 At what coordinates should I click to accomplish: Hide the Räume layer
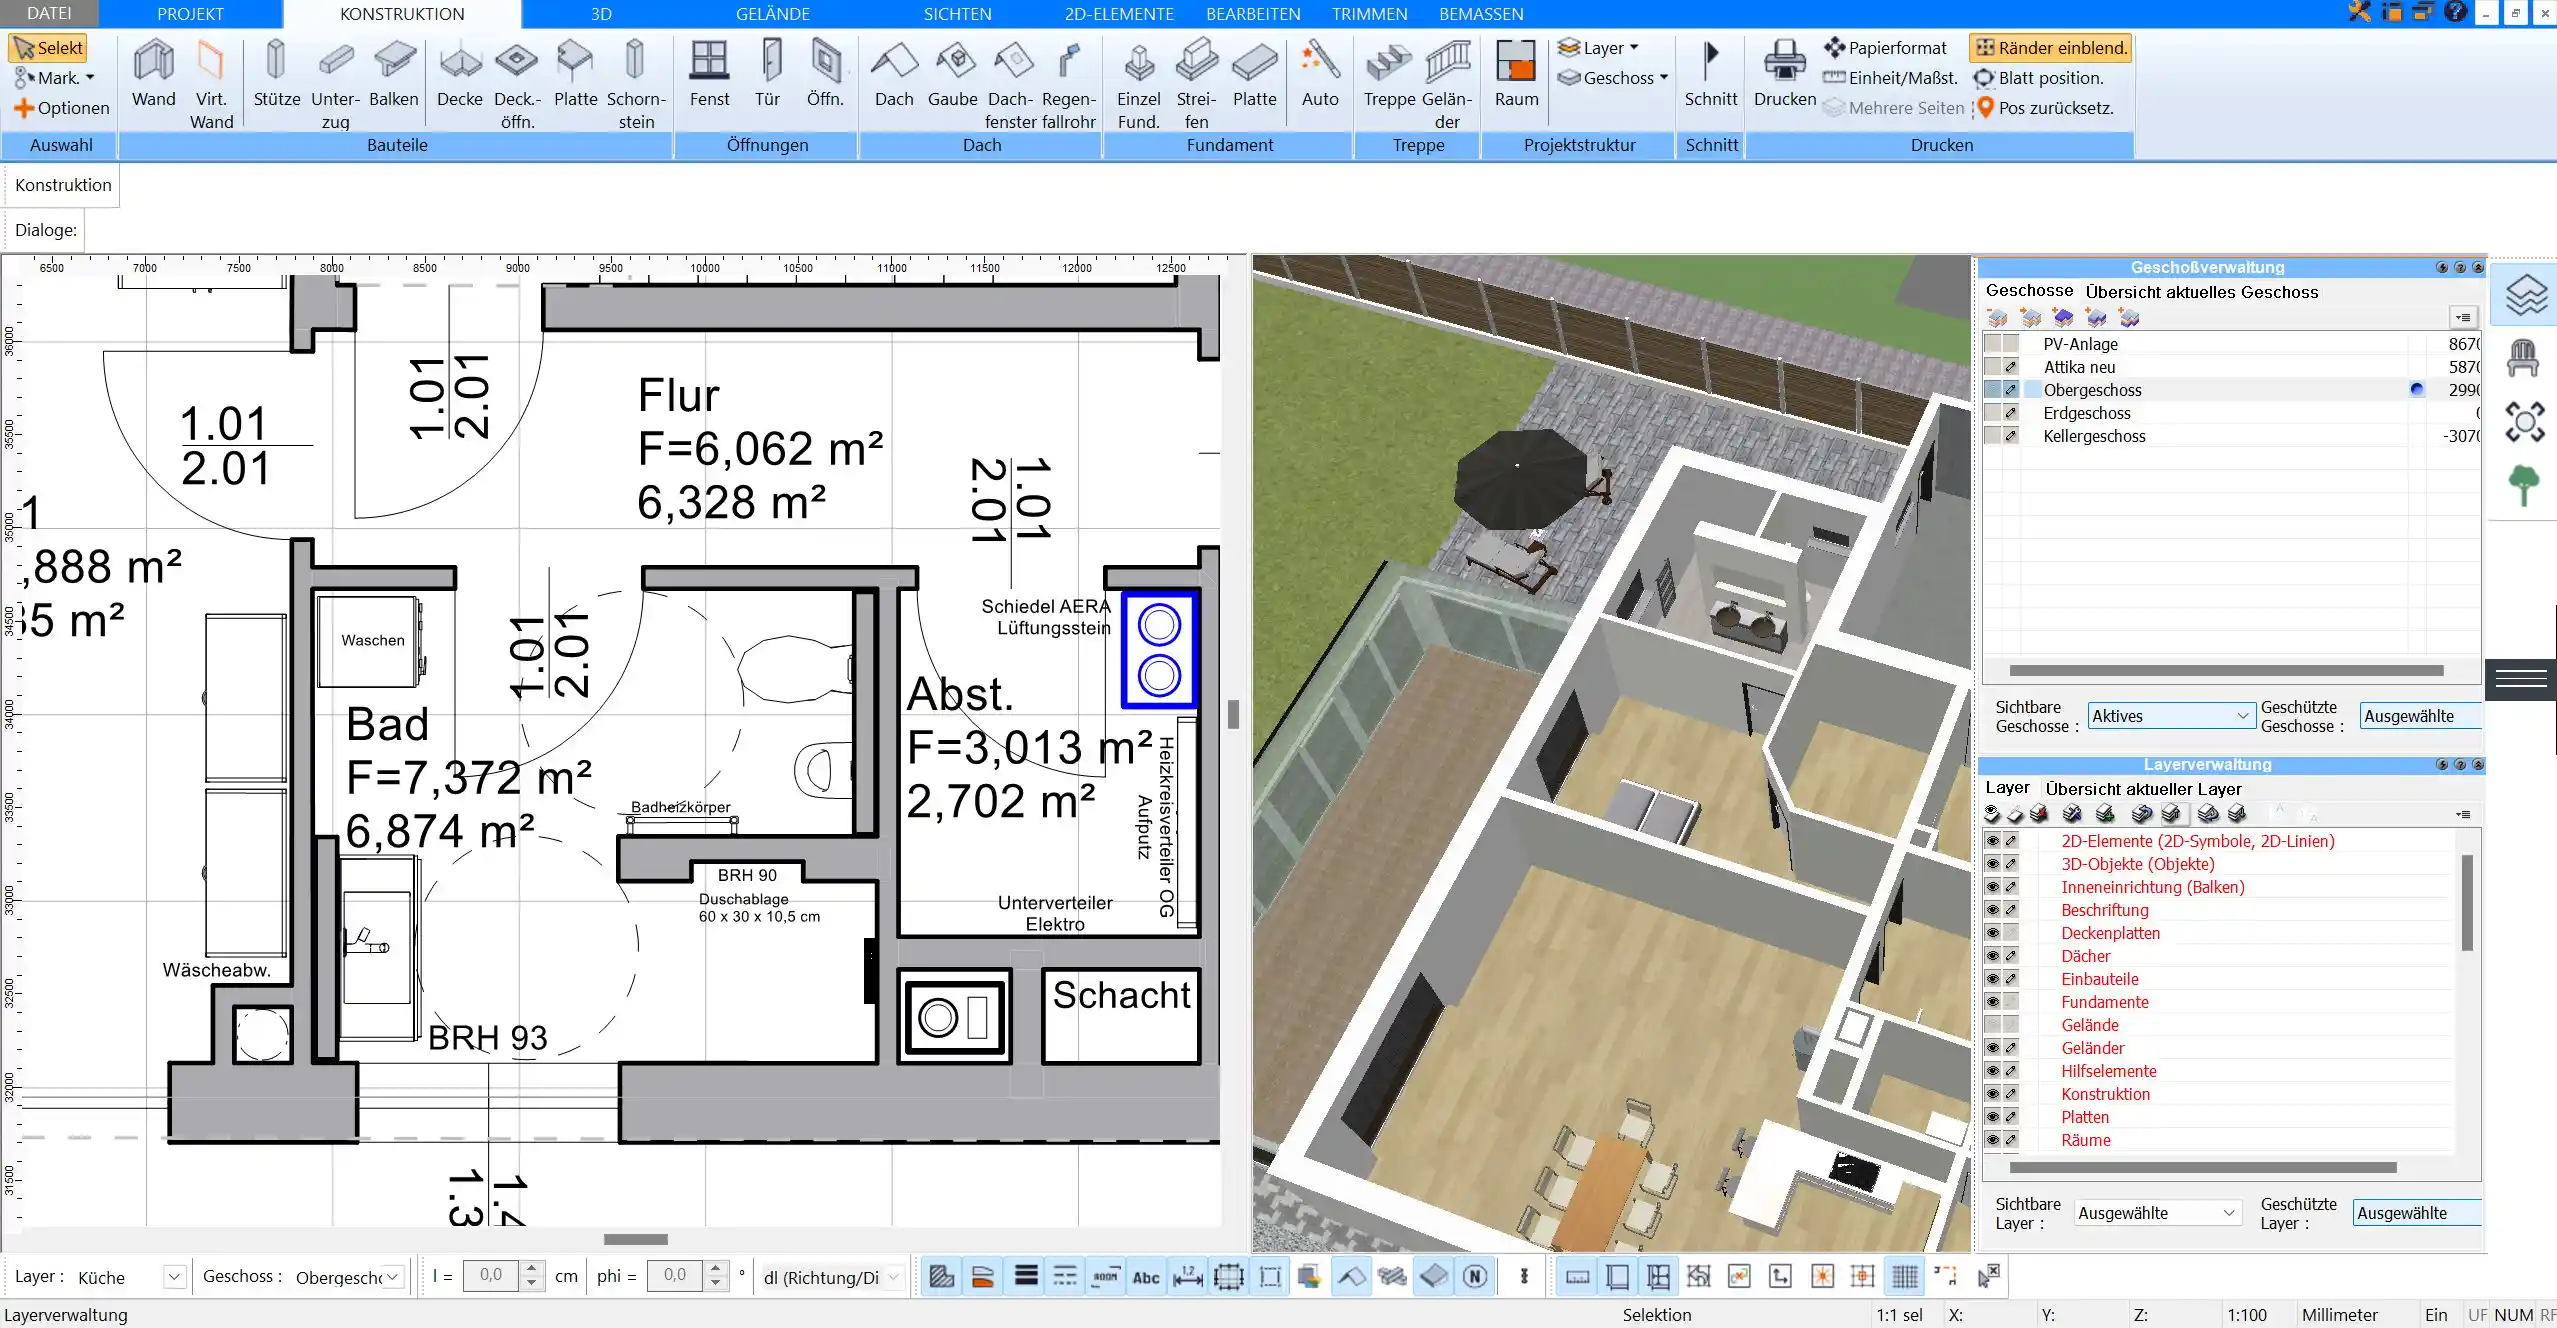point(1992,1140)
